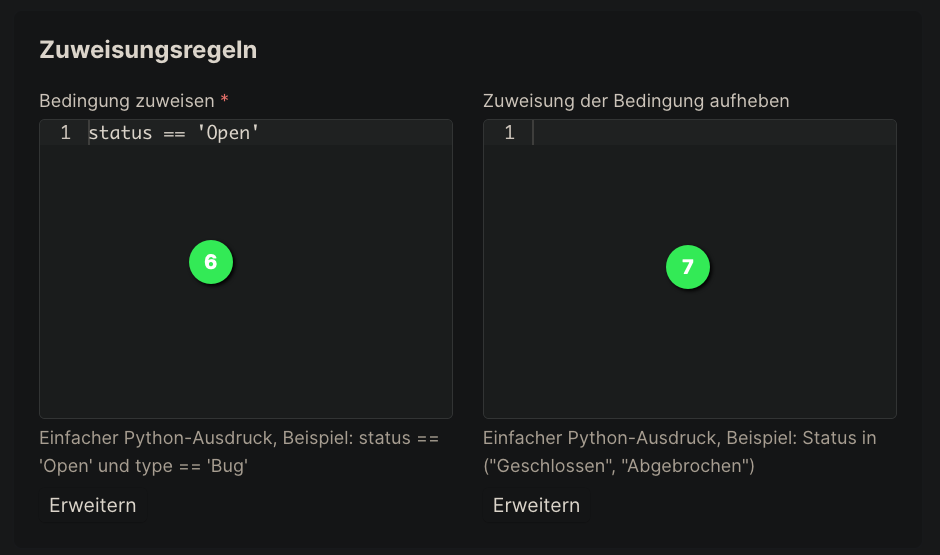
Task: Select line number 1 in unassign editor
Action: click(x=510, y=132)
